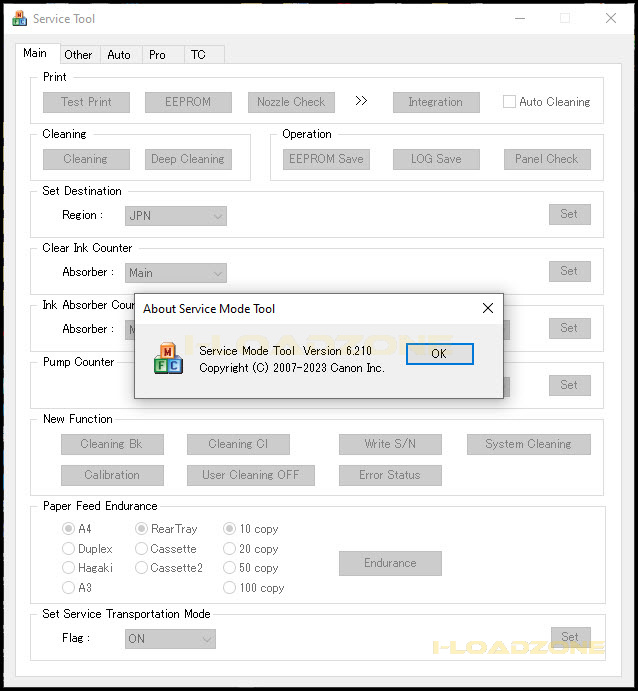Choose the Cassette paper source option
The width and height of the screenshot is (638, 691).
pyautogui.click(x=141, y=549)
